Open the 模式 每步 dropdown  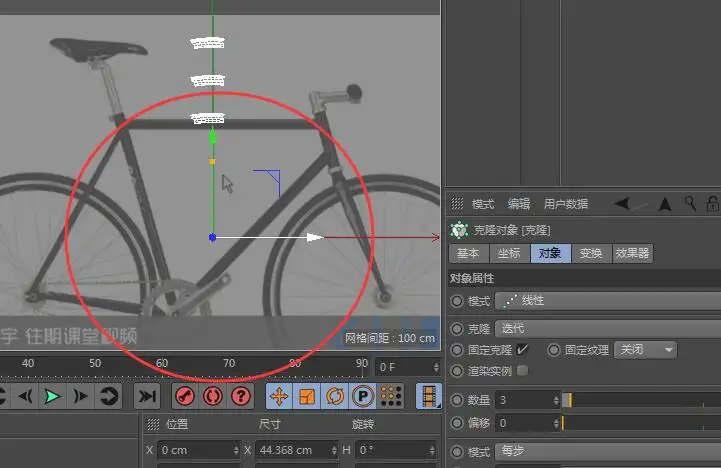[x=608, y=451]
